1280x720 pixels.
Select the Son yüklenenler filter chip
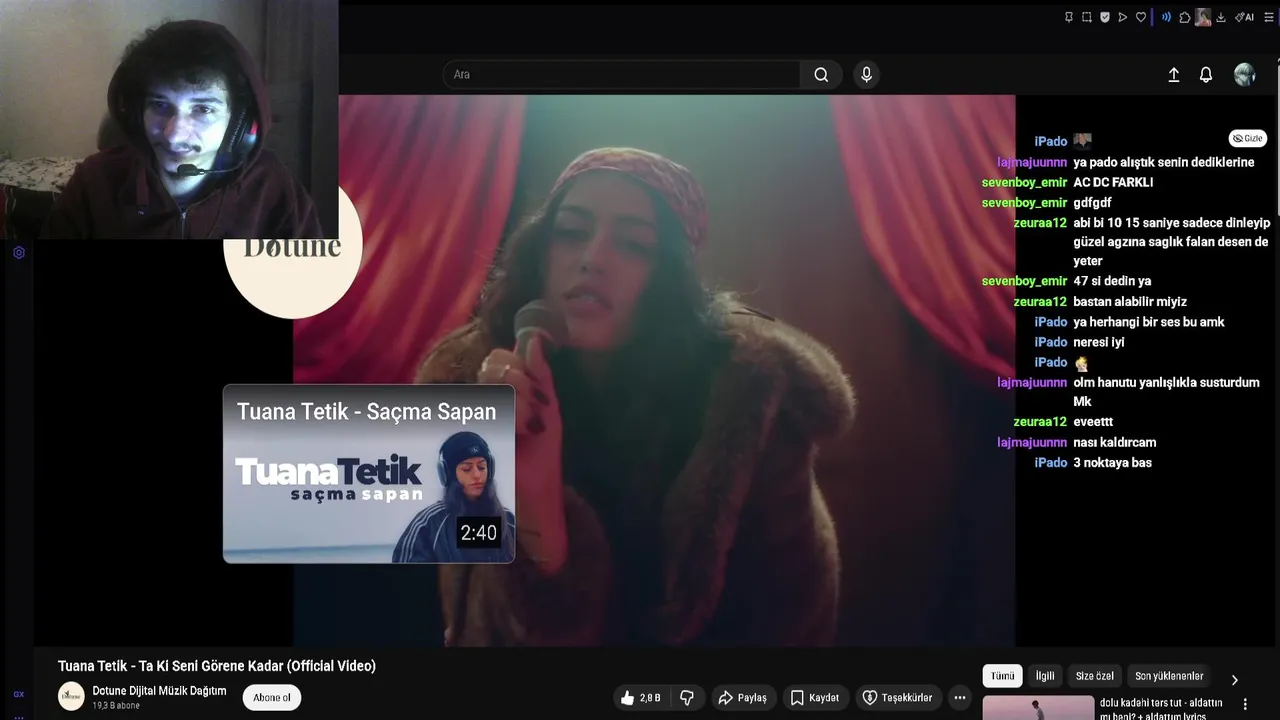coord(1169,676)
